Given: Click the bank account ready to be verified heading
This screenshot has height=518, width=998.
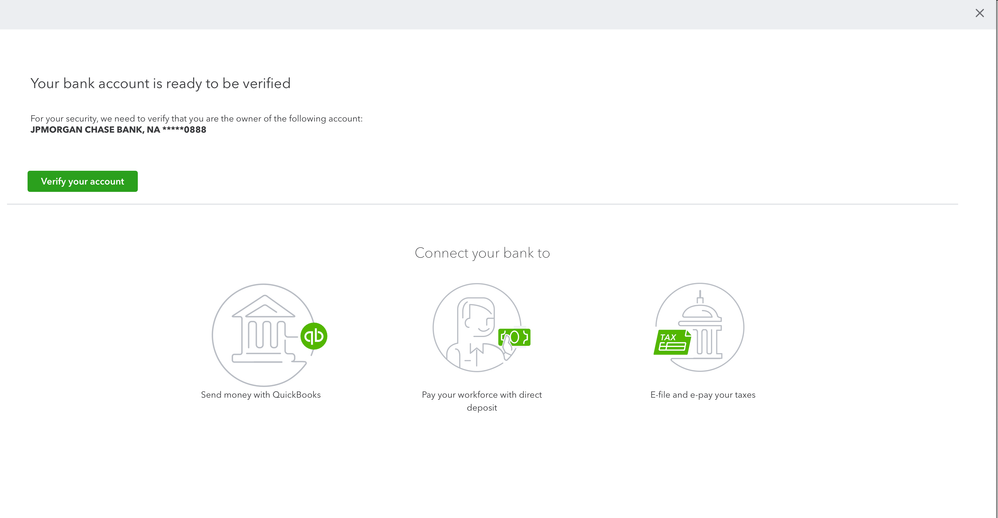Looking at the screenshot, I should pos(160,83).
